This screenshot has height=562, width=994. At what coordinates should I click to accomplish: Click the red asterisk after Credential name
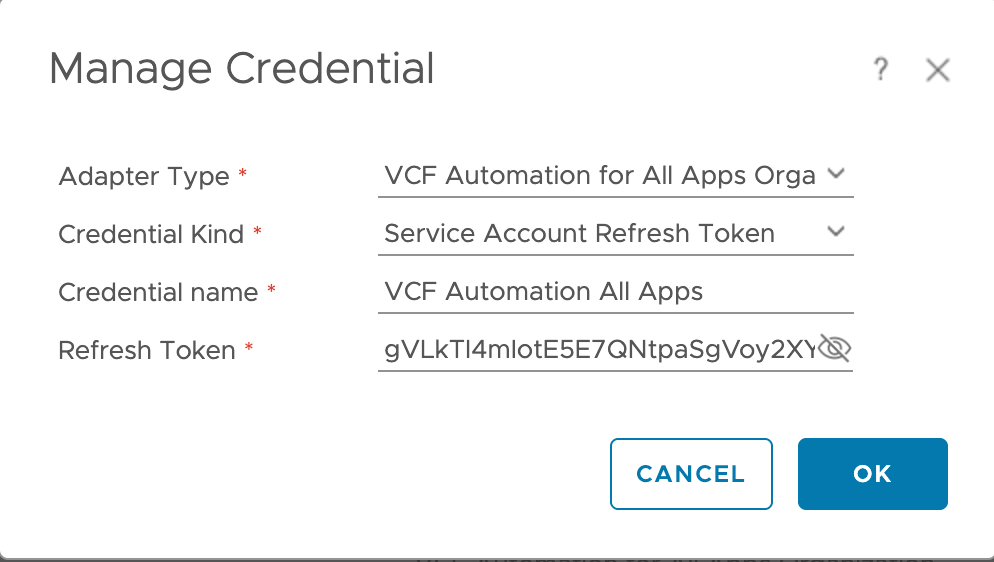[271, 291]
